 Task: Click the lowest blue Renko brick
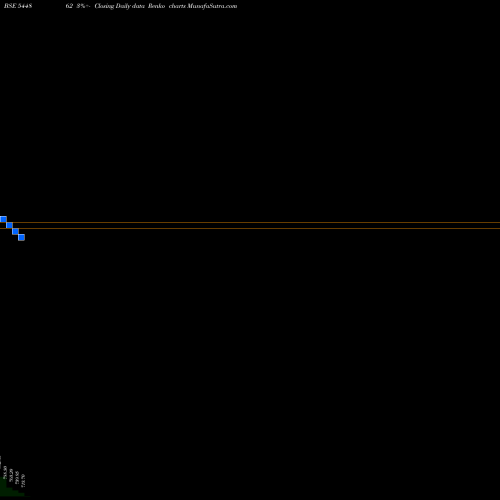pyautogui.click(x=21, y=237)
